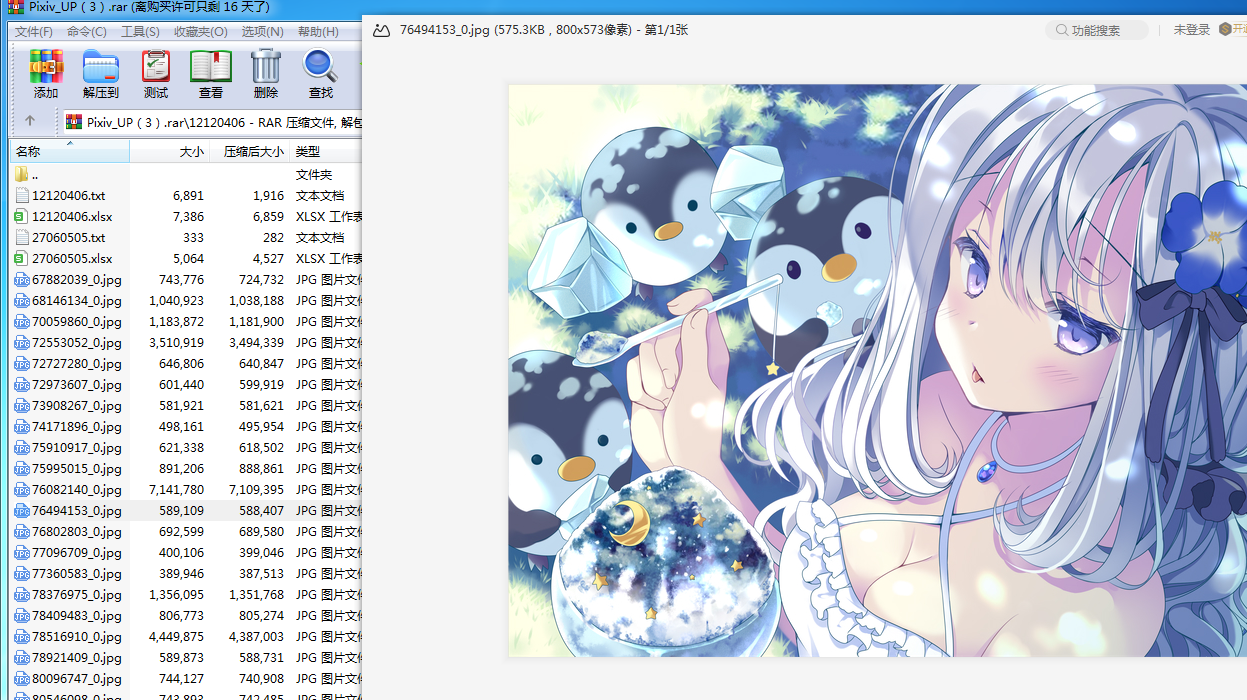Viewport: 1247px width, 700px height.
Task: Click the text file icon for 27060505.txt
Action: 22,238
